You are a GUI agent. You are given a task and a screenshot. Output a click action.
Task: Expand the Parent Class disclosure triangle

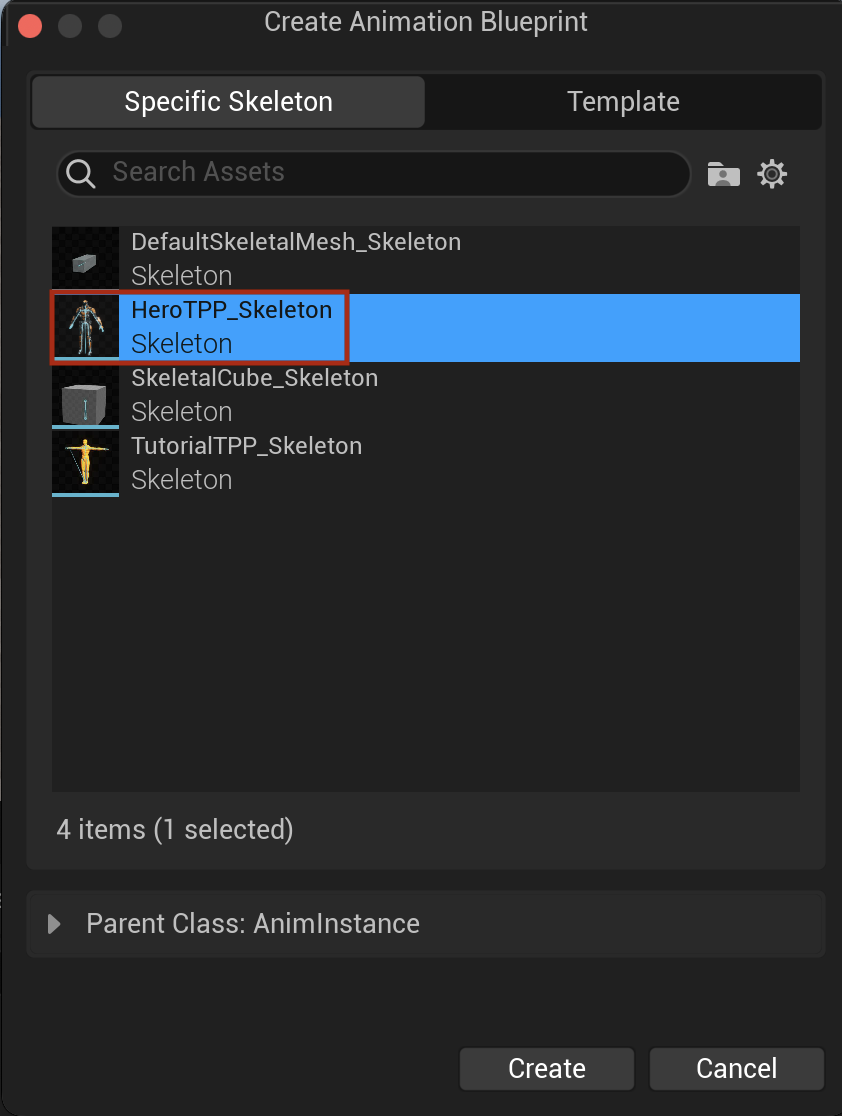pos(53,924)
